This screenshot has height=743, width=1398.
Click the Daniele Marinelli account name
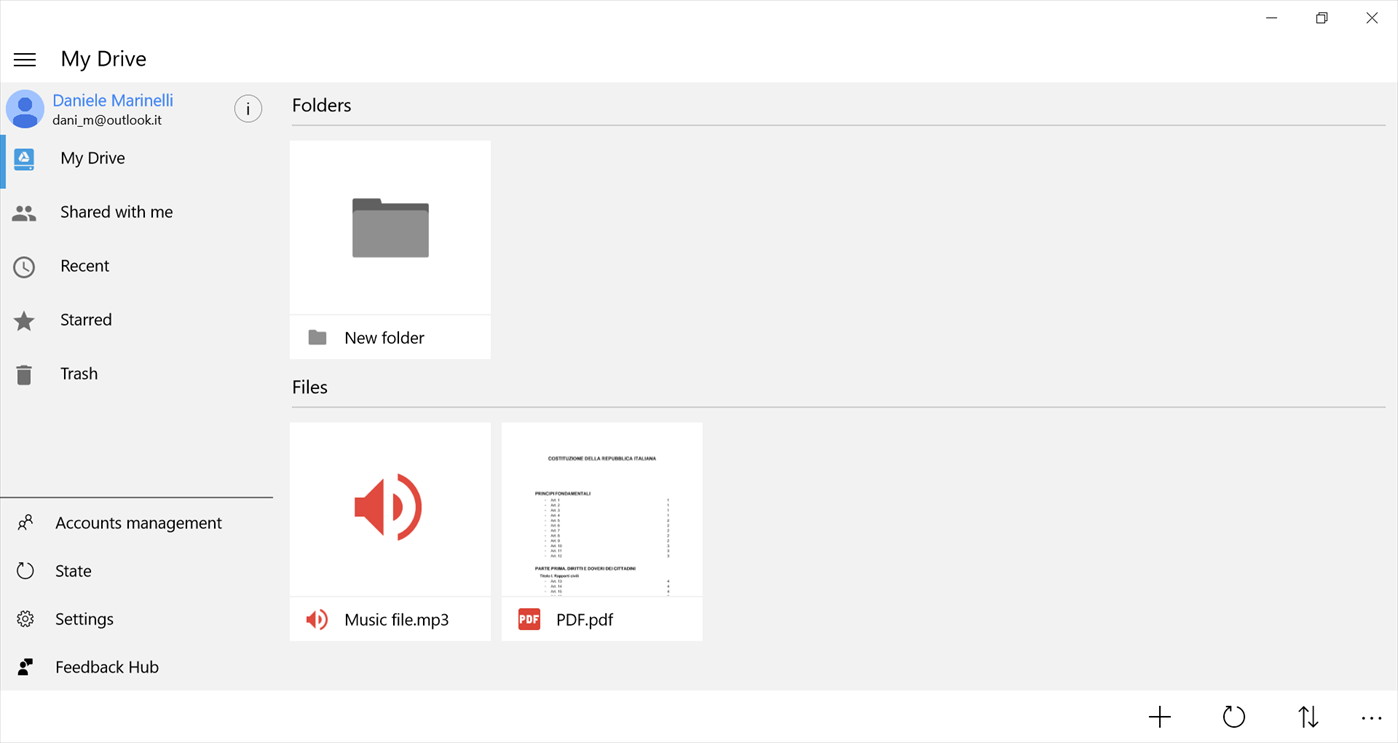(x=113, y=100)
